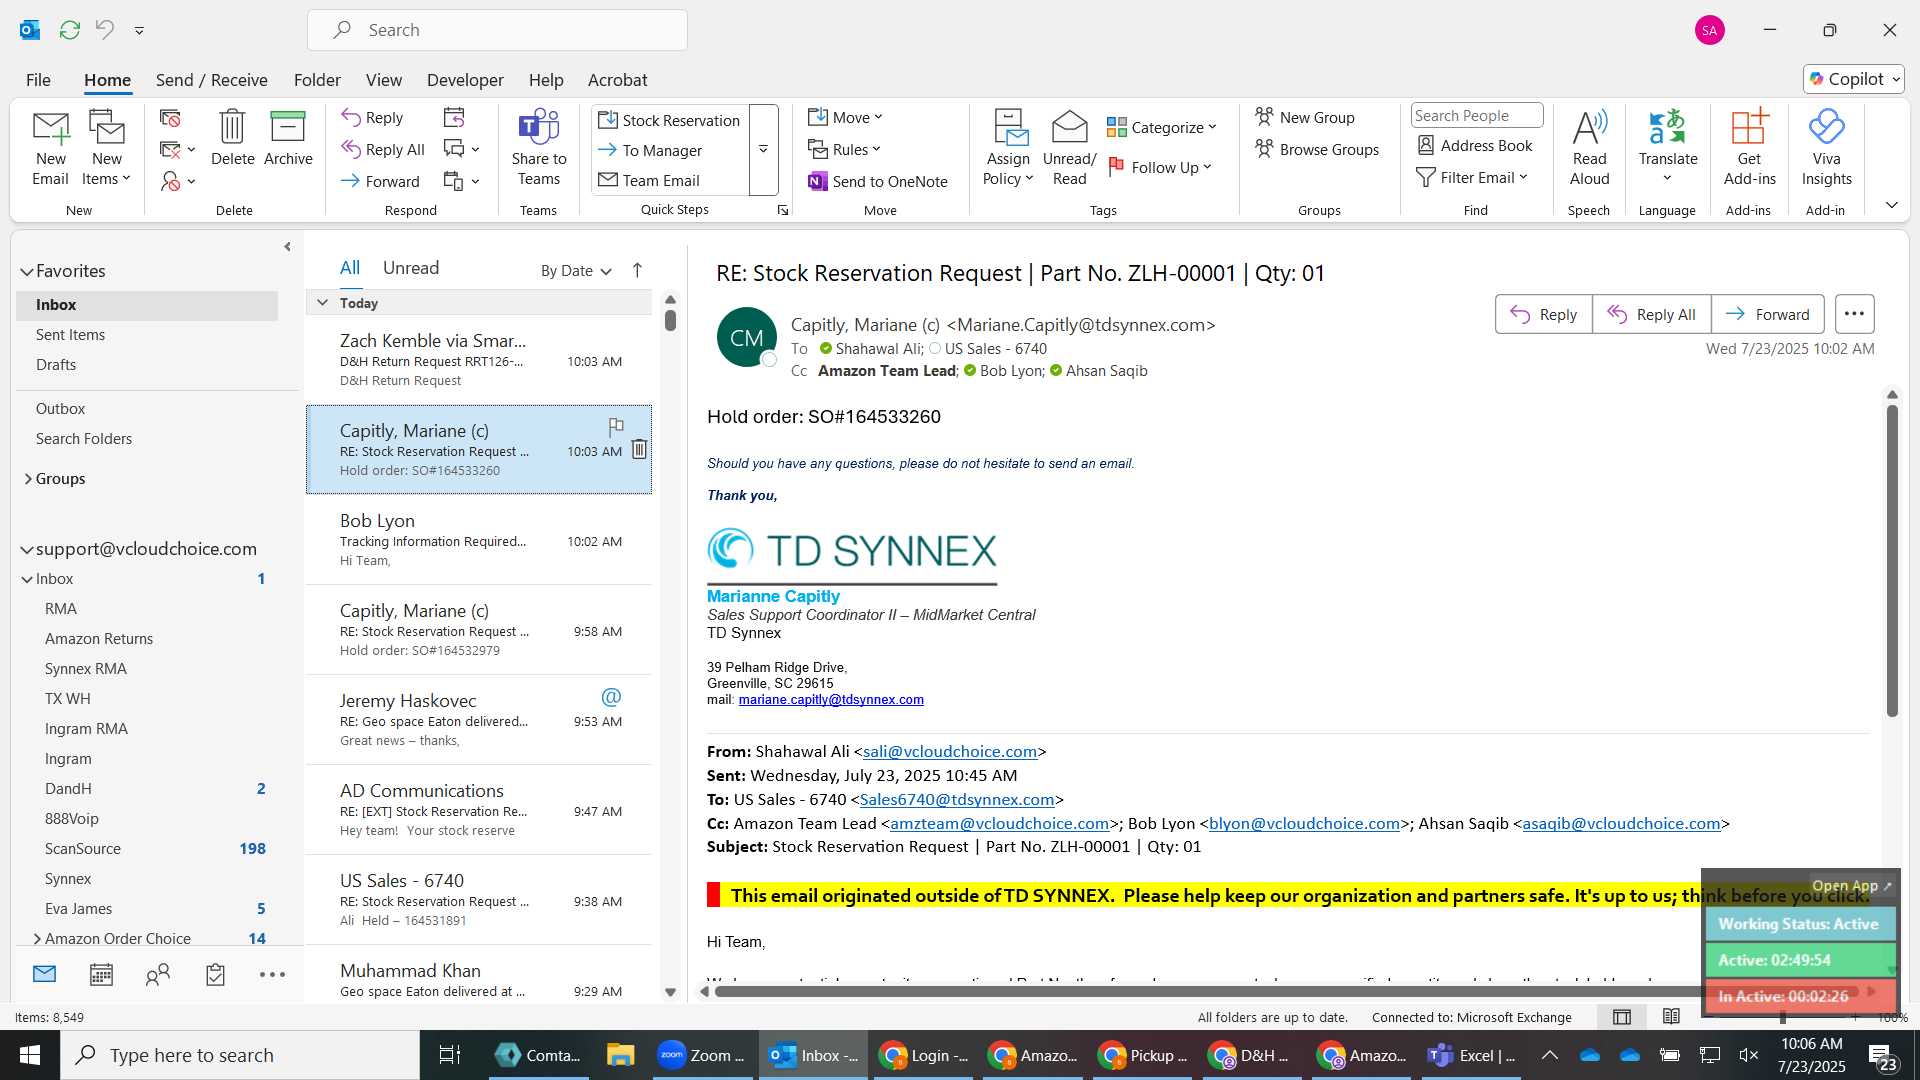Open File Explorer from taskbar
The image size is (1920, 1080).
[x=620, y=1055]
